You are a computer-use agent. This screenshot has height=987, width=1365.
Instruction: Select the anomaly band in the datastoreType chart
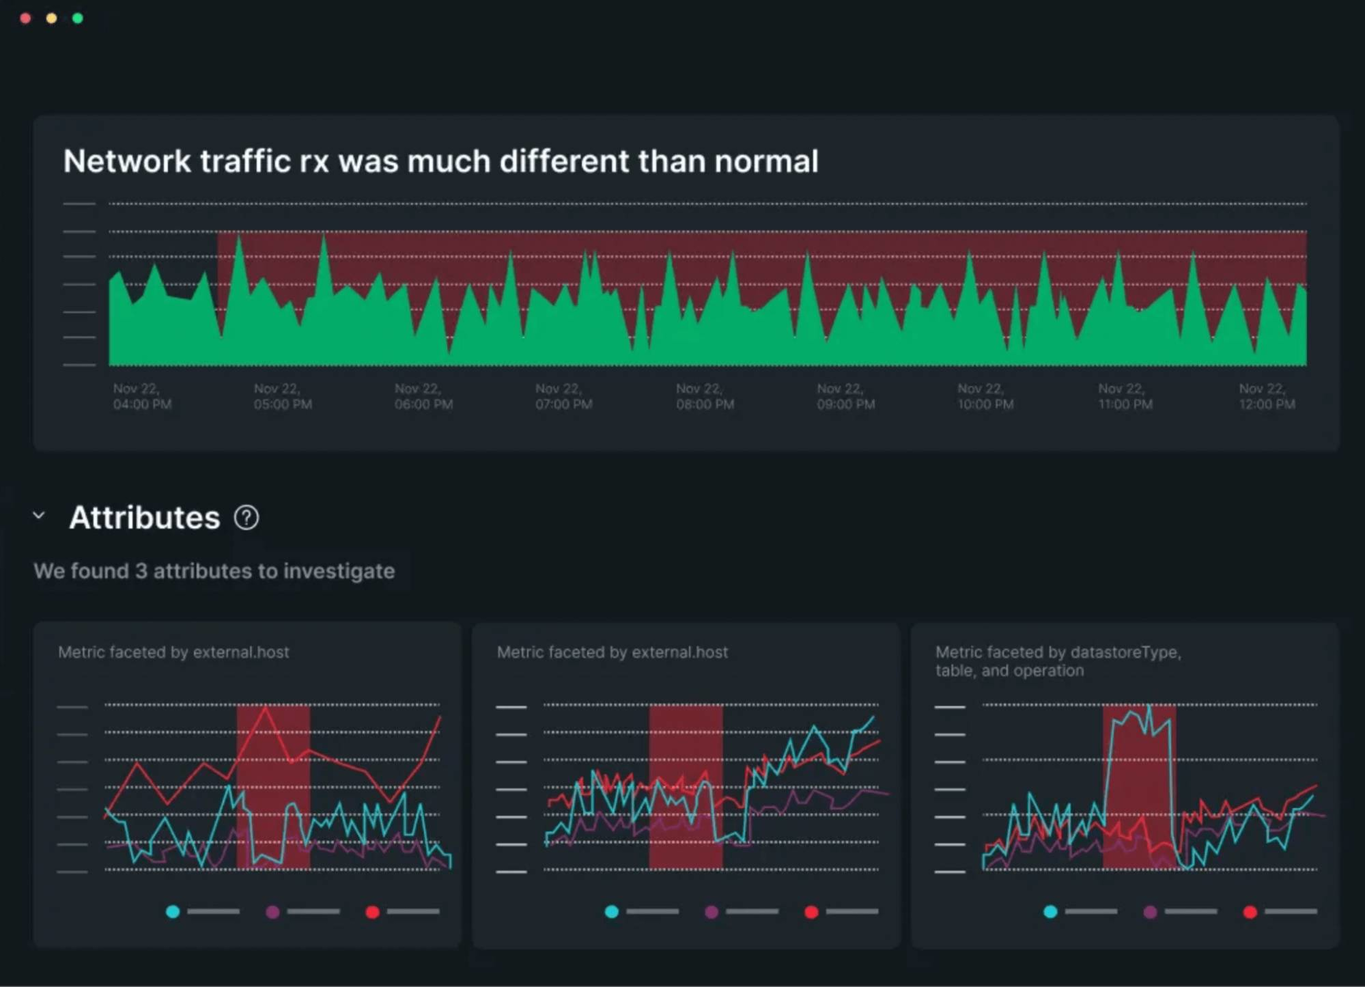1140,785
